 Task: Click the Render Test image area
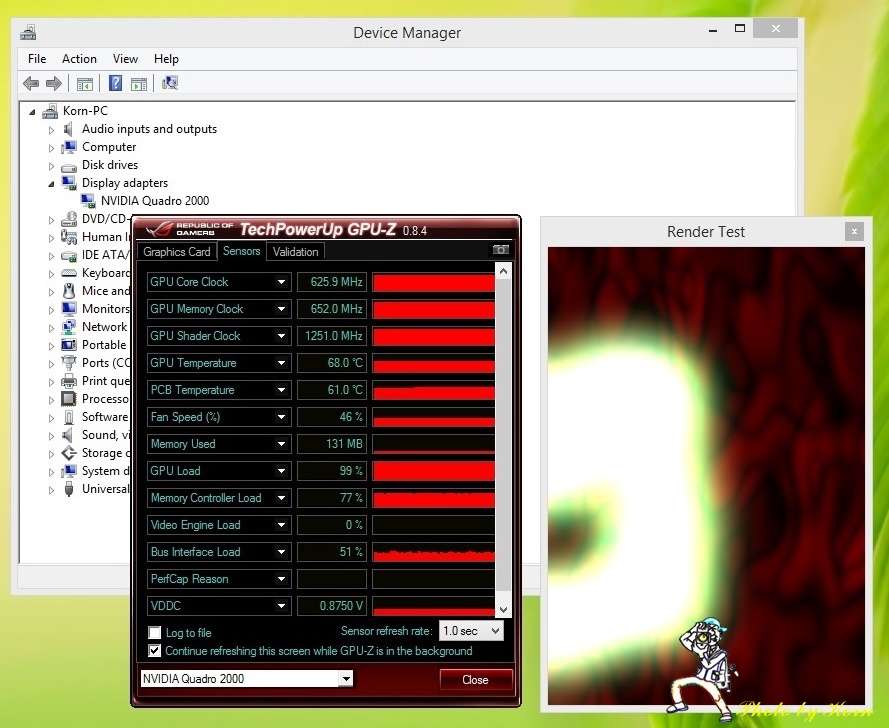click(706, 475)
